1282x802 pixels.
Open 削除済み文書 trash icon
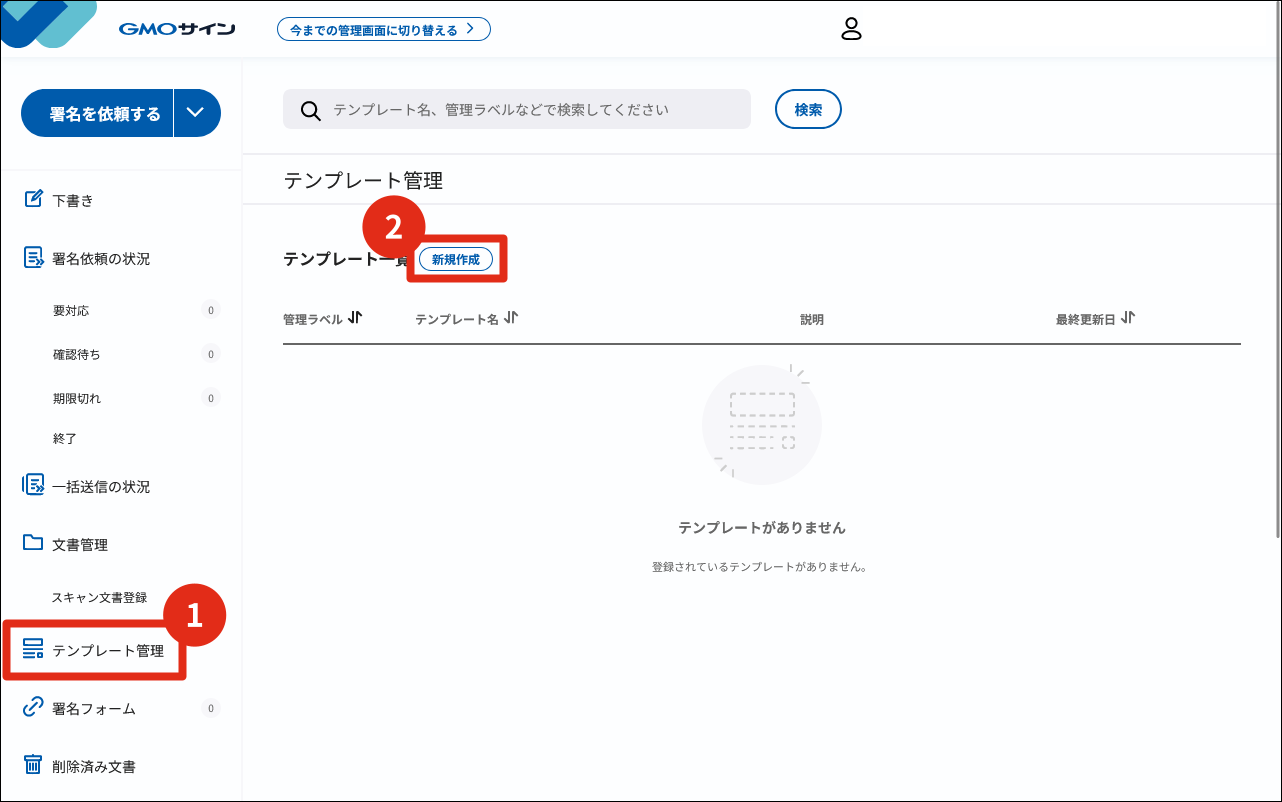click(x=31, y=766)
